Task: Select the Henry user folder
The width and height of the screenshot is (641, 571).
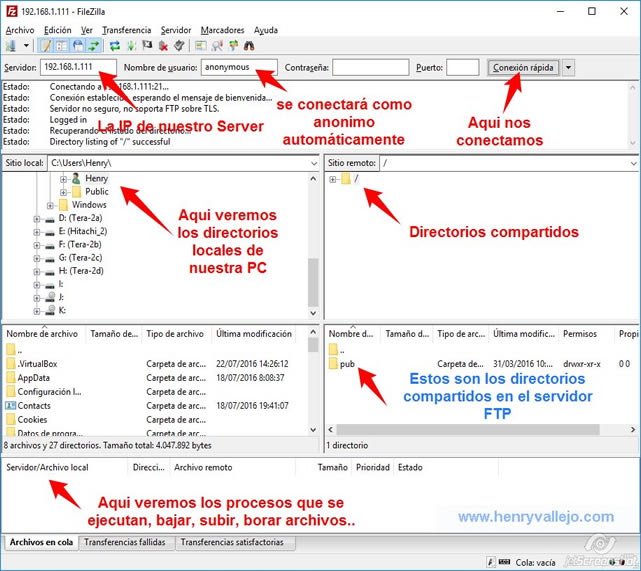Action: (x=96, y=179)
